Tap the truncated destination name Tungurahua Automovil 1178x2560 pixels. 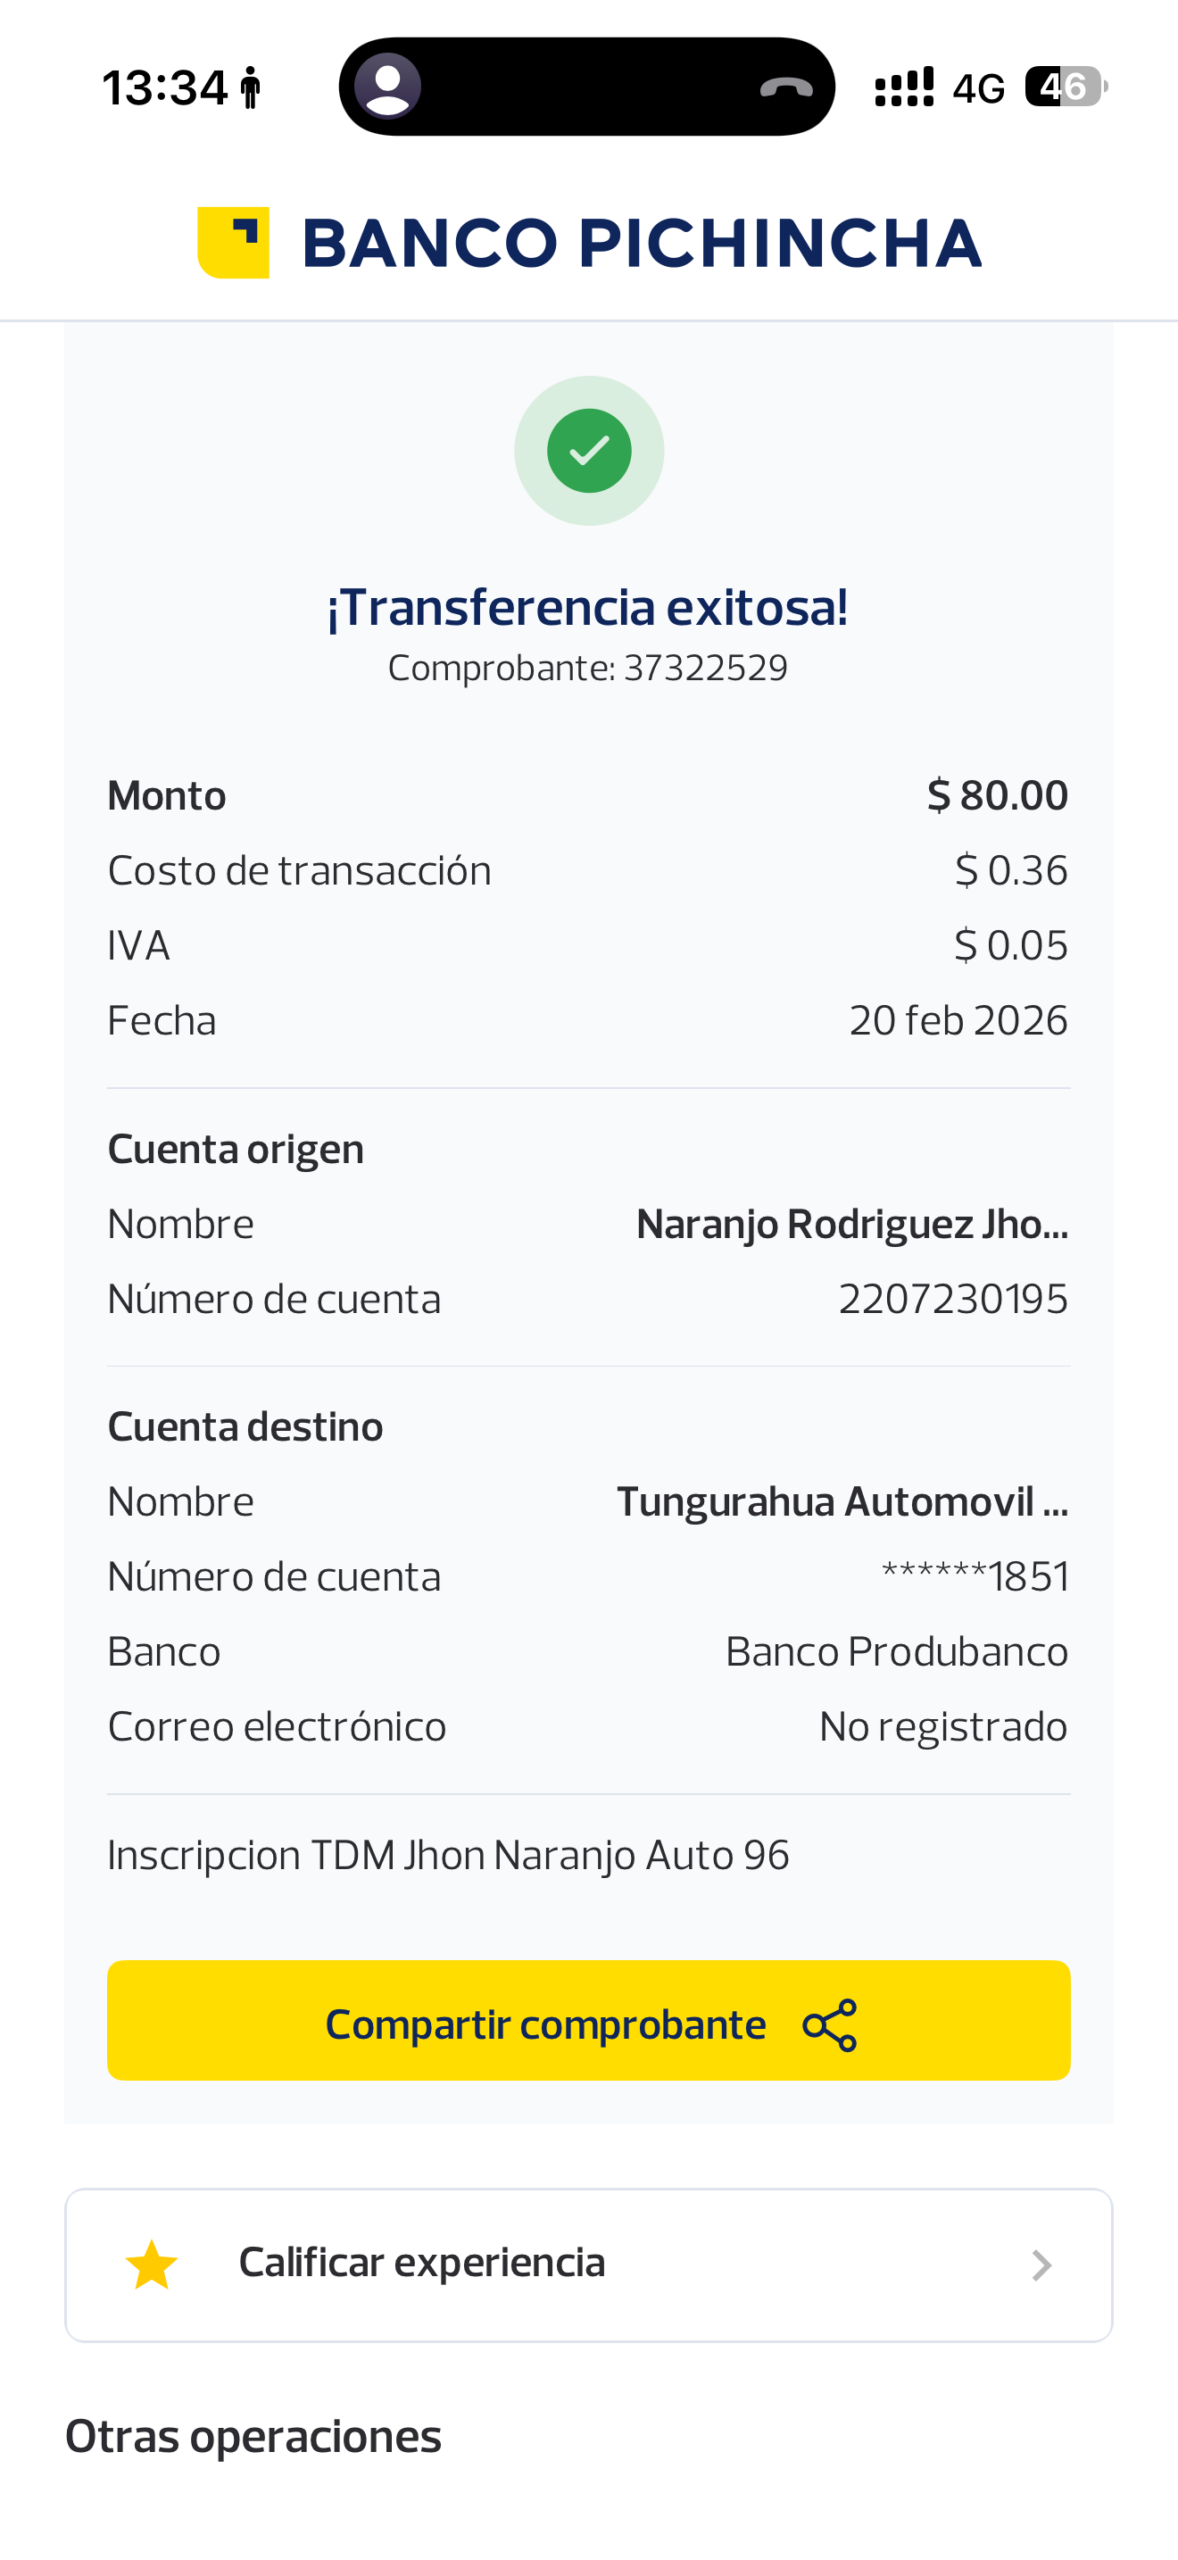pyautogui.click(x=842, y=1501)
